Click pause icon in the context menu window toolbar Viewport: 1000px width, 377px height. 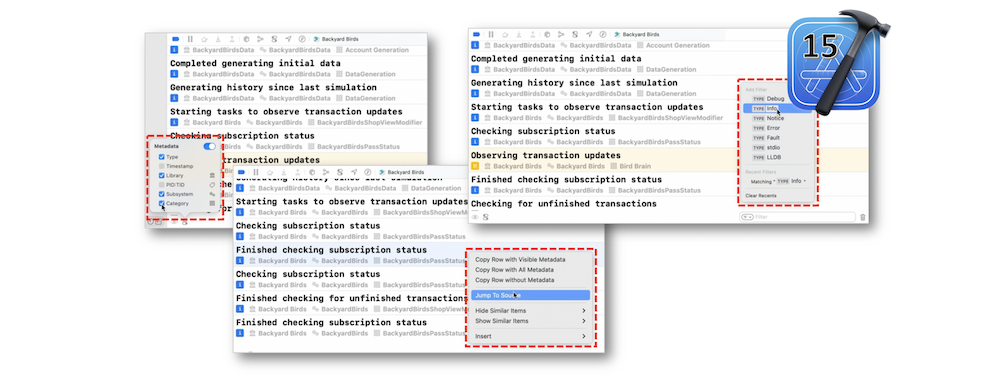click(256, 172)
